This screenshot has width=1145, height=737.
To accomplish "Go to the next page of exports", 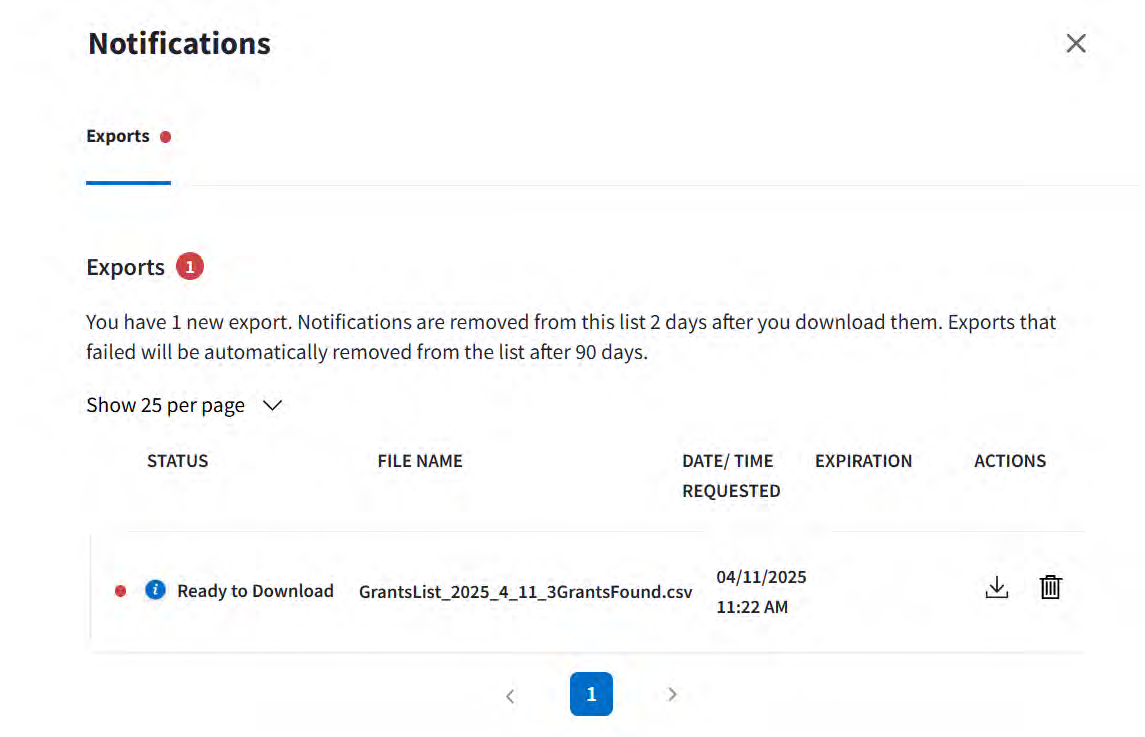I will [x=672, y=694].
